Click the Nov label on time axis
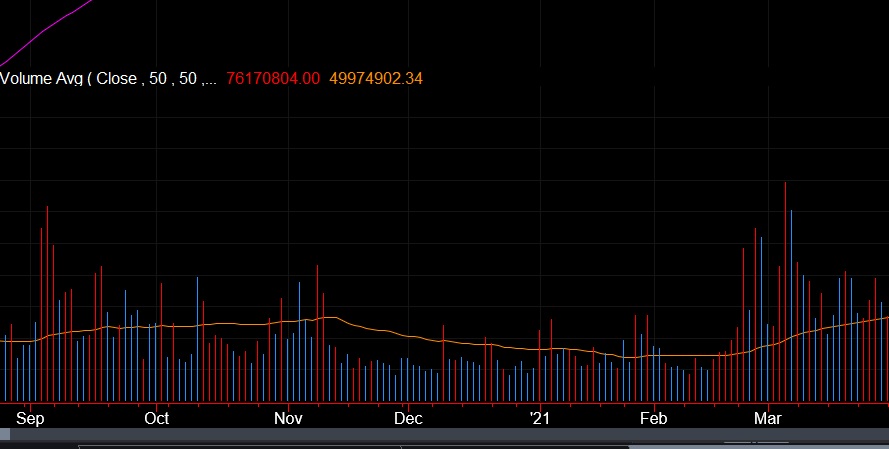Image resolution: width=889 pixels, height=449 pixels. pyautogui.click(x=288, y=417)
